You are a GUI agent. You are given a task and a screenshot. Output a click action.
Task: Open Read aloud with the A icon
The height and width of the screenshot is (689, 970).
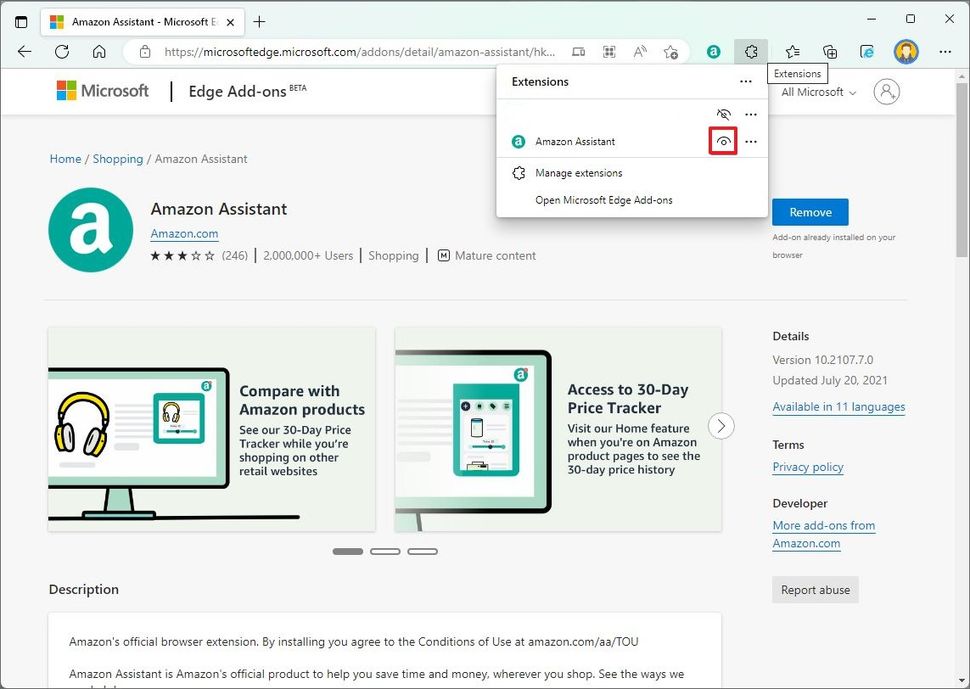pyautogui.click(x=640, y=51)
